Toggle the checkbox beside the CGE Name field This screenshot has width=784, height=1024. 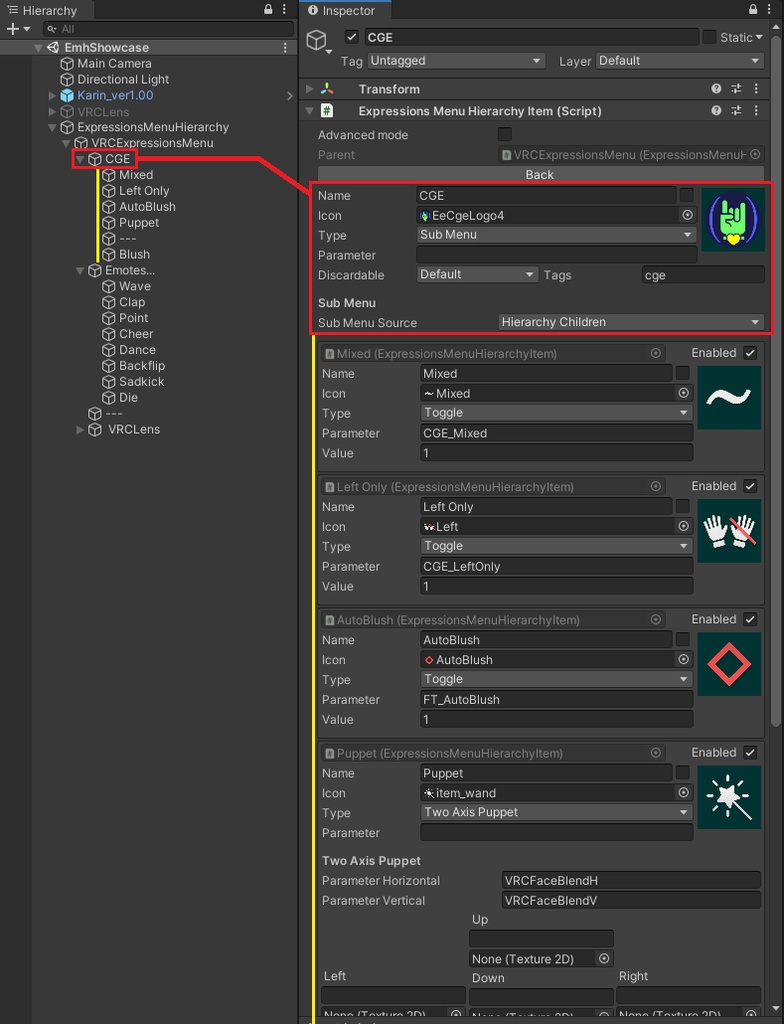(x=687, y=195)
